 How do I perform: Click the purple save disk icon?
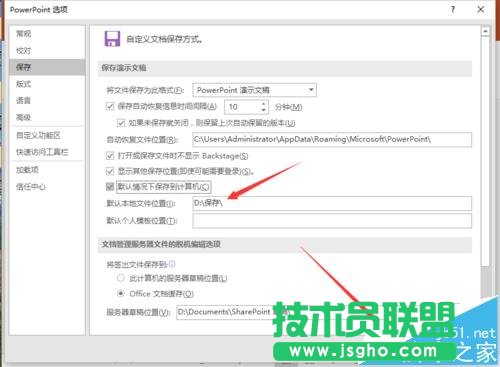pos(112,39)
